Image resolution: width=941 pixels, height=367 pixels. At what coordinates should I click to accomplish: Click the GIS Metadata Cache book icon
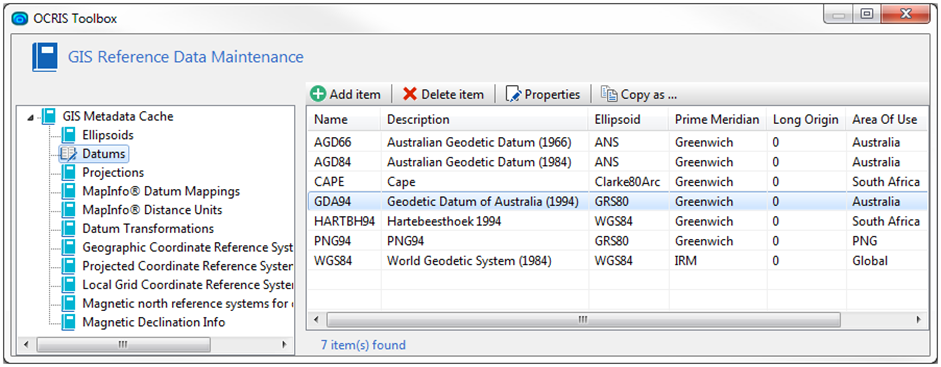[x=49, y=116]
